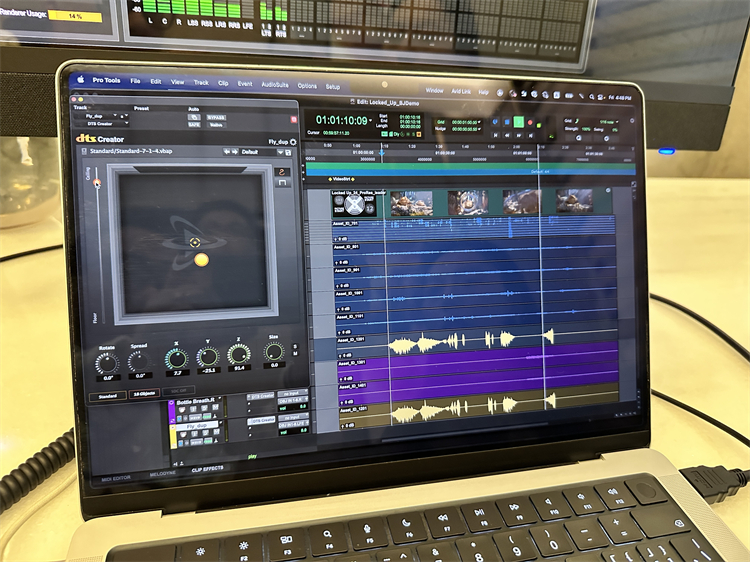
Task: Toggle the automation SAFE button
Action: pos(194,124)
